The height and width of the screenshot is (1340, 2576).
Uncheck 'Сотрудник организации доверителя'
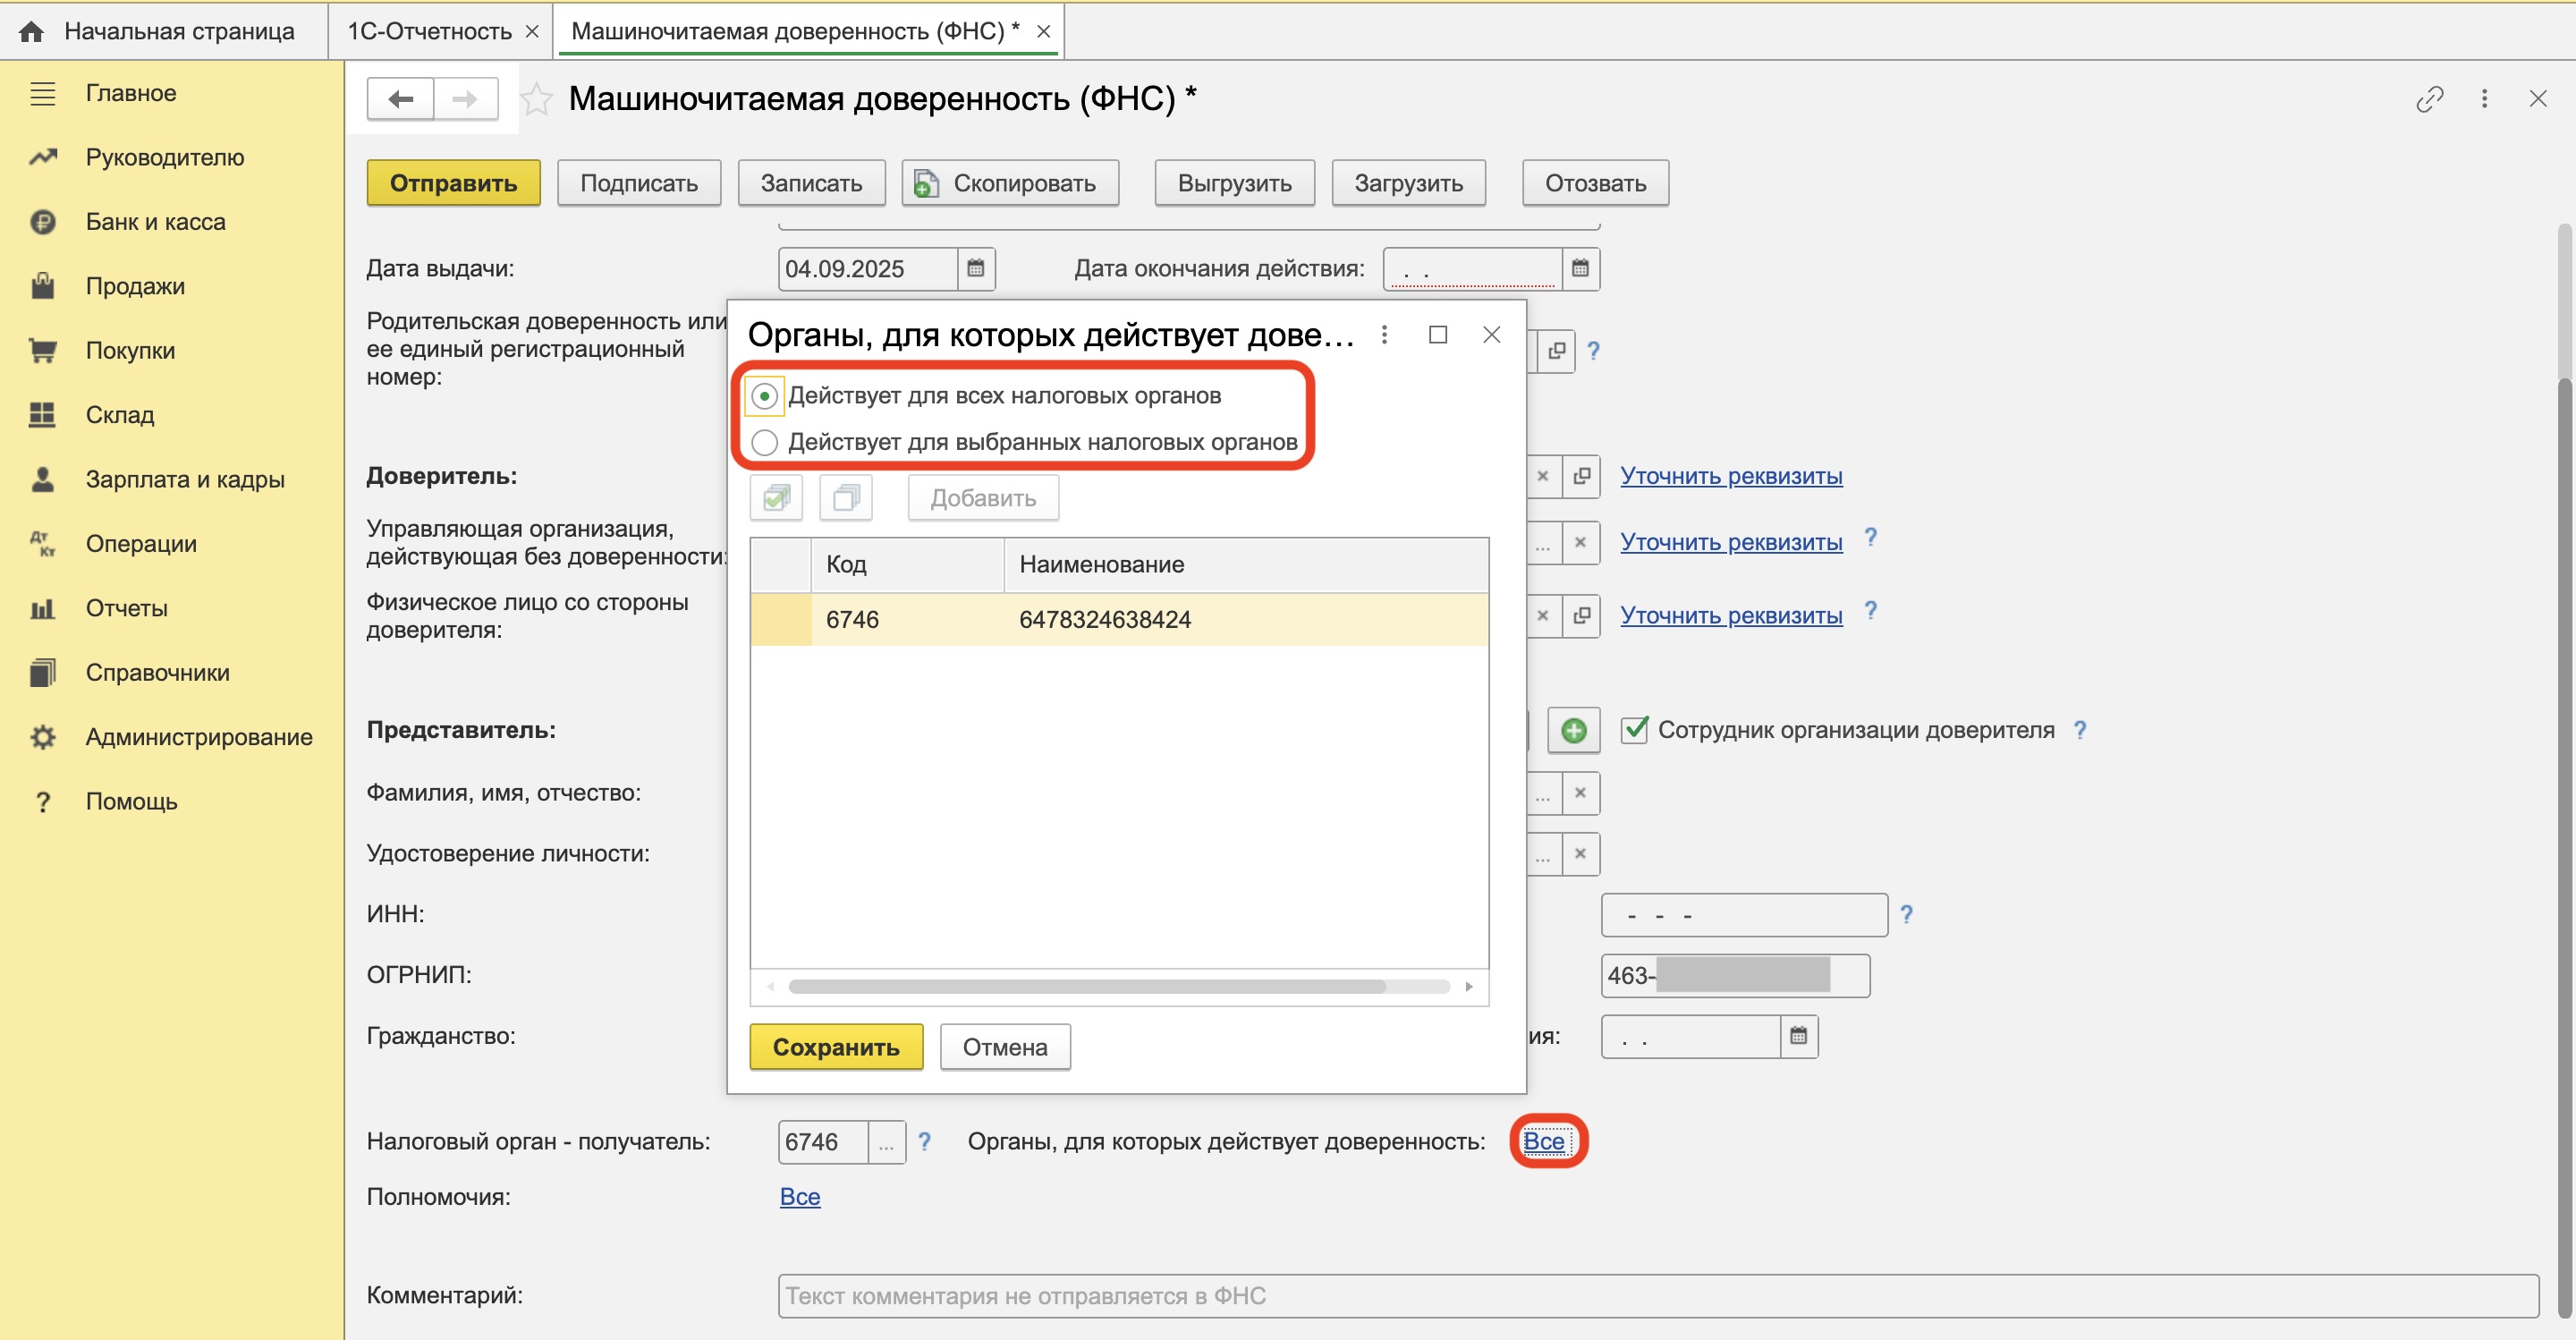[x=1633, y=730]
